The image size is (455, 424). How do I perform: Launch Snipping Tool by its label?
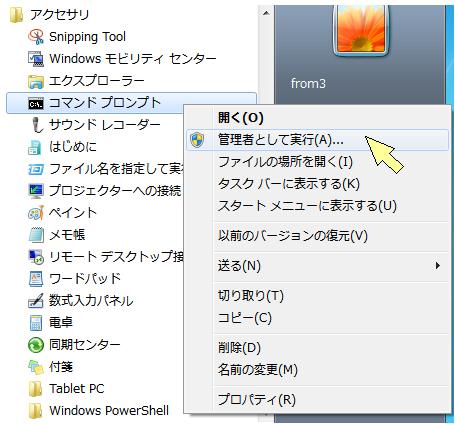point(87,37)
